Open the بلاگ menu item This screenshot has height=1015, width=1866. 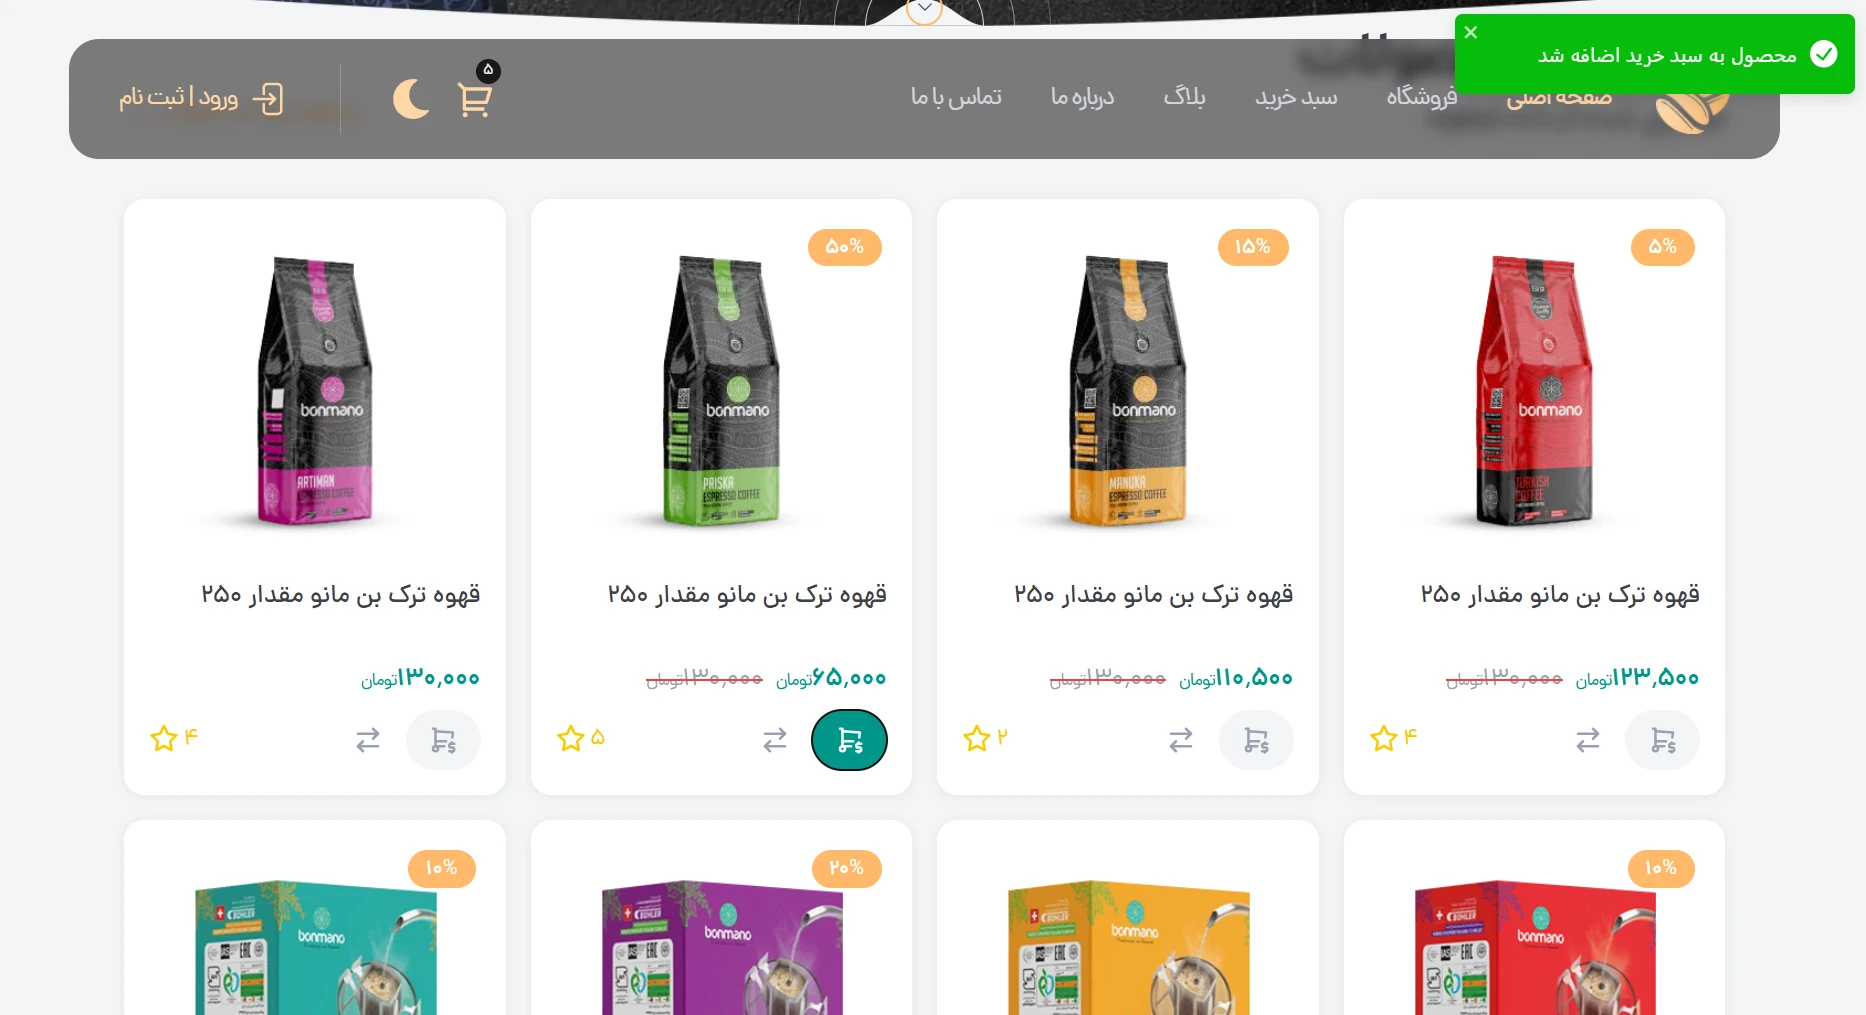[x=1184, y=97]
